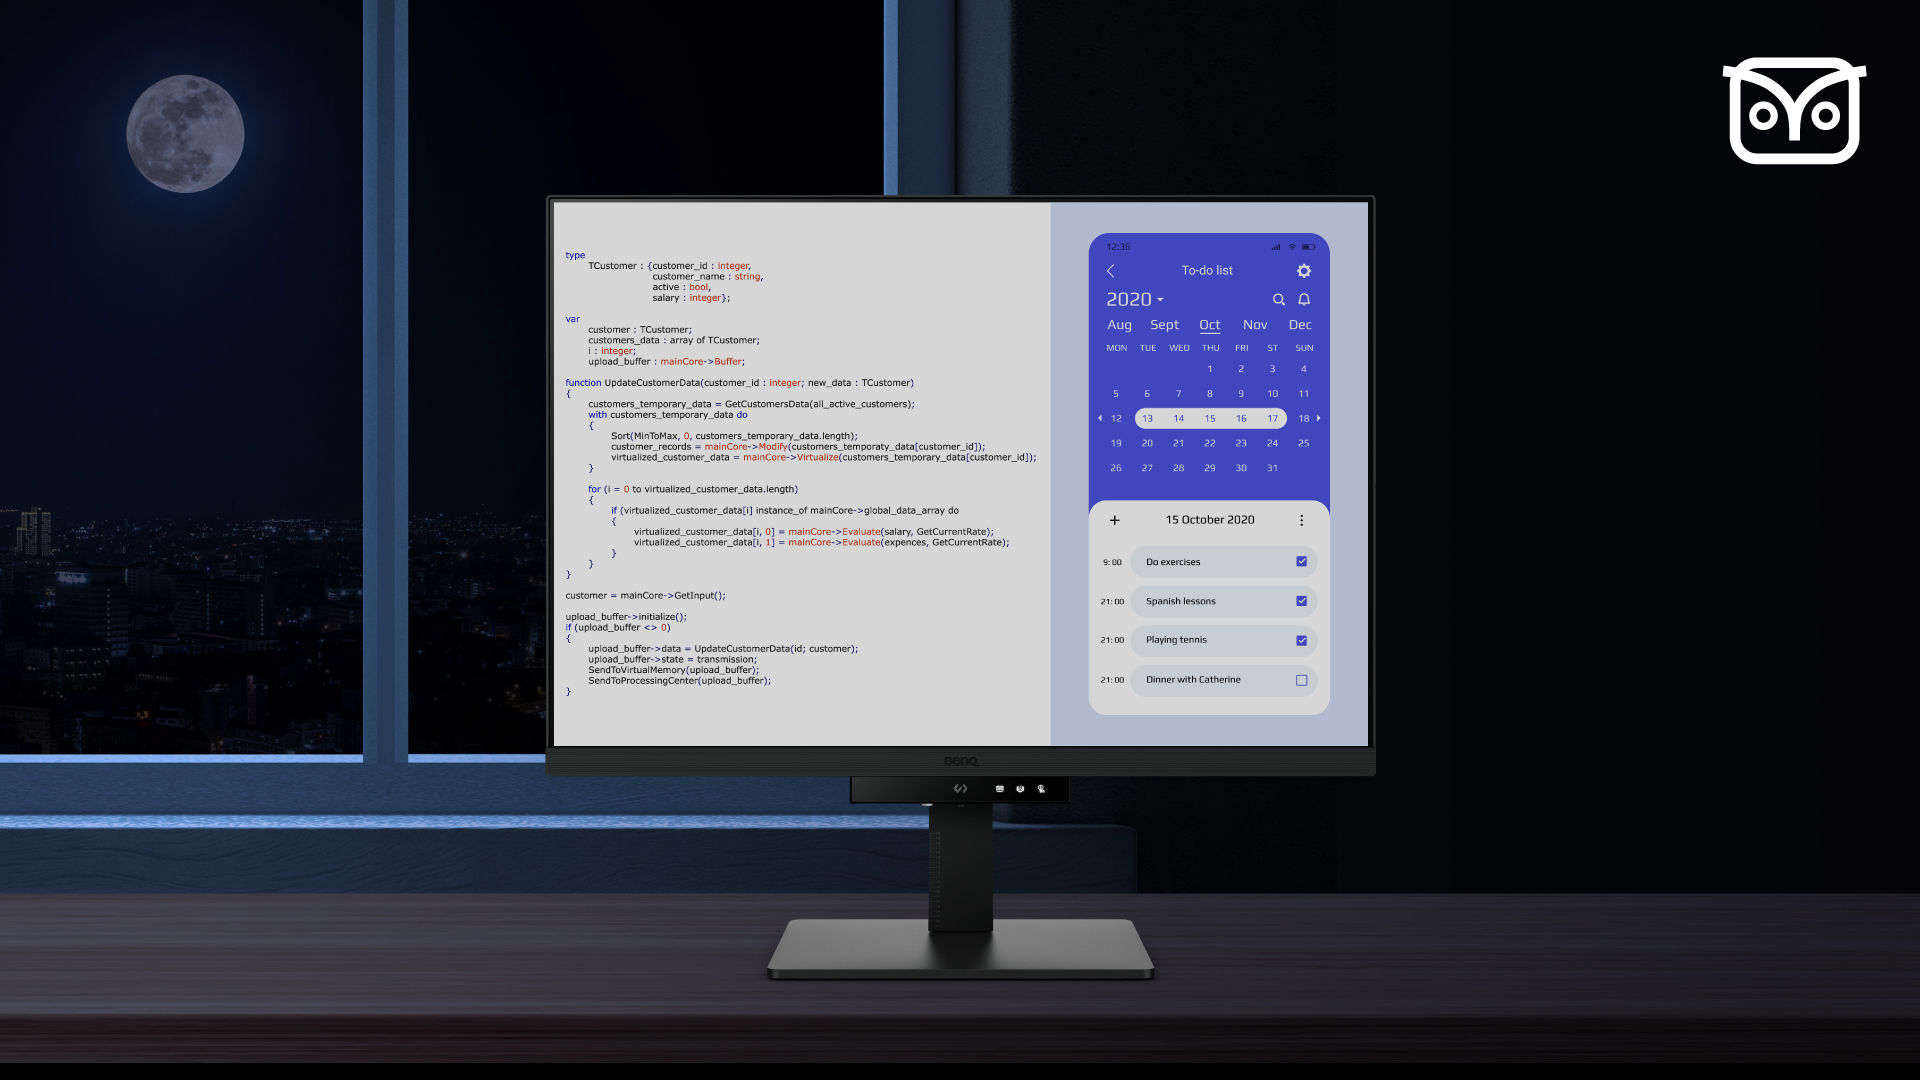This screenshot has width=1920, height=1080.
Task: Click the right chevron navigation arrow
Action: point(1319,418)
